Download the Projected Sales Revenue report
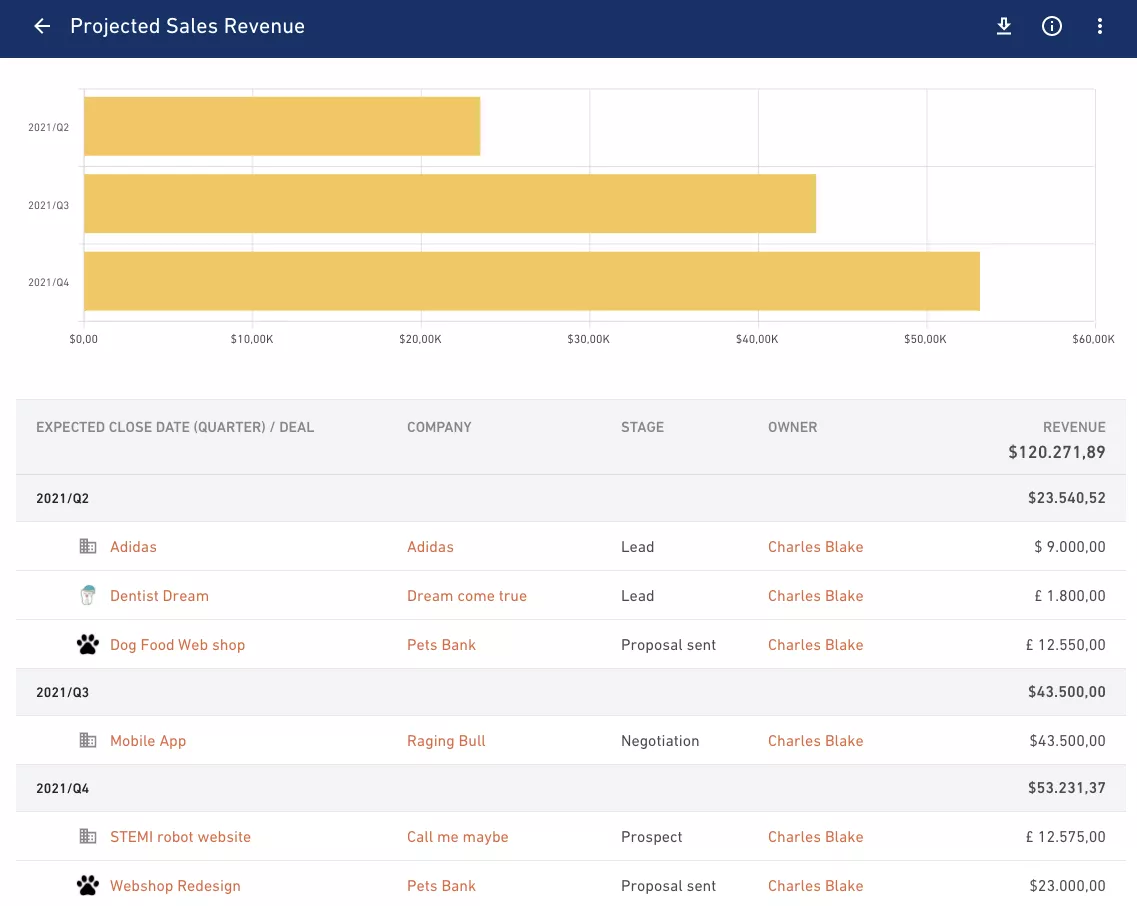 (1004, 26)
